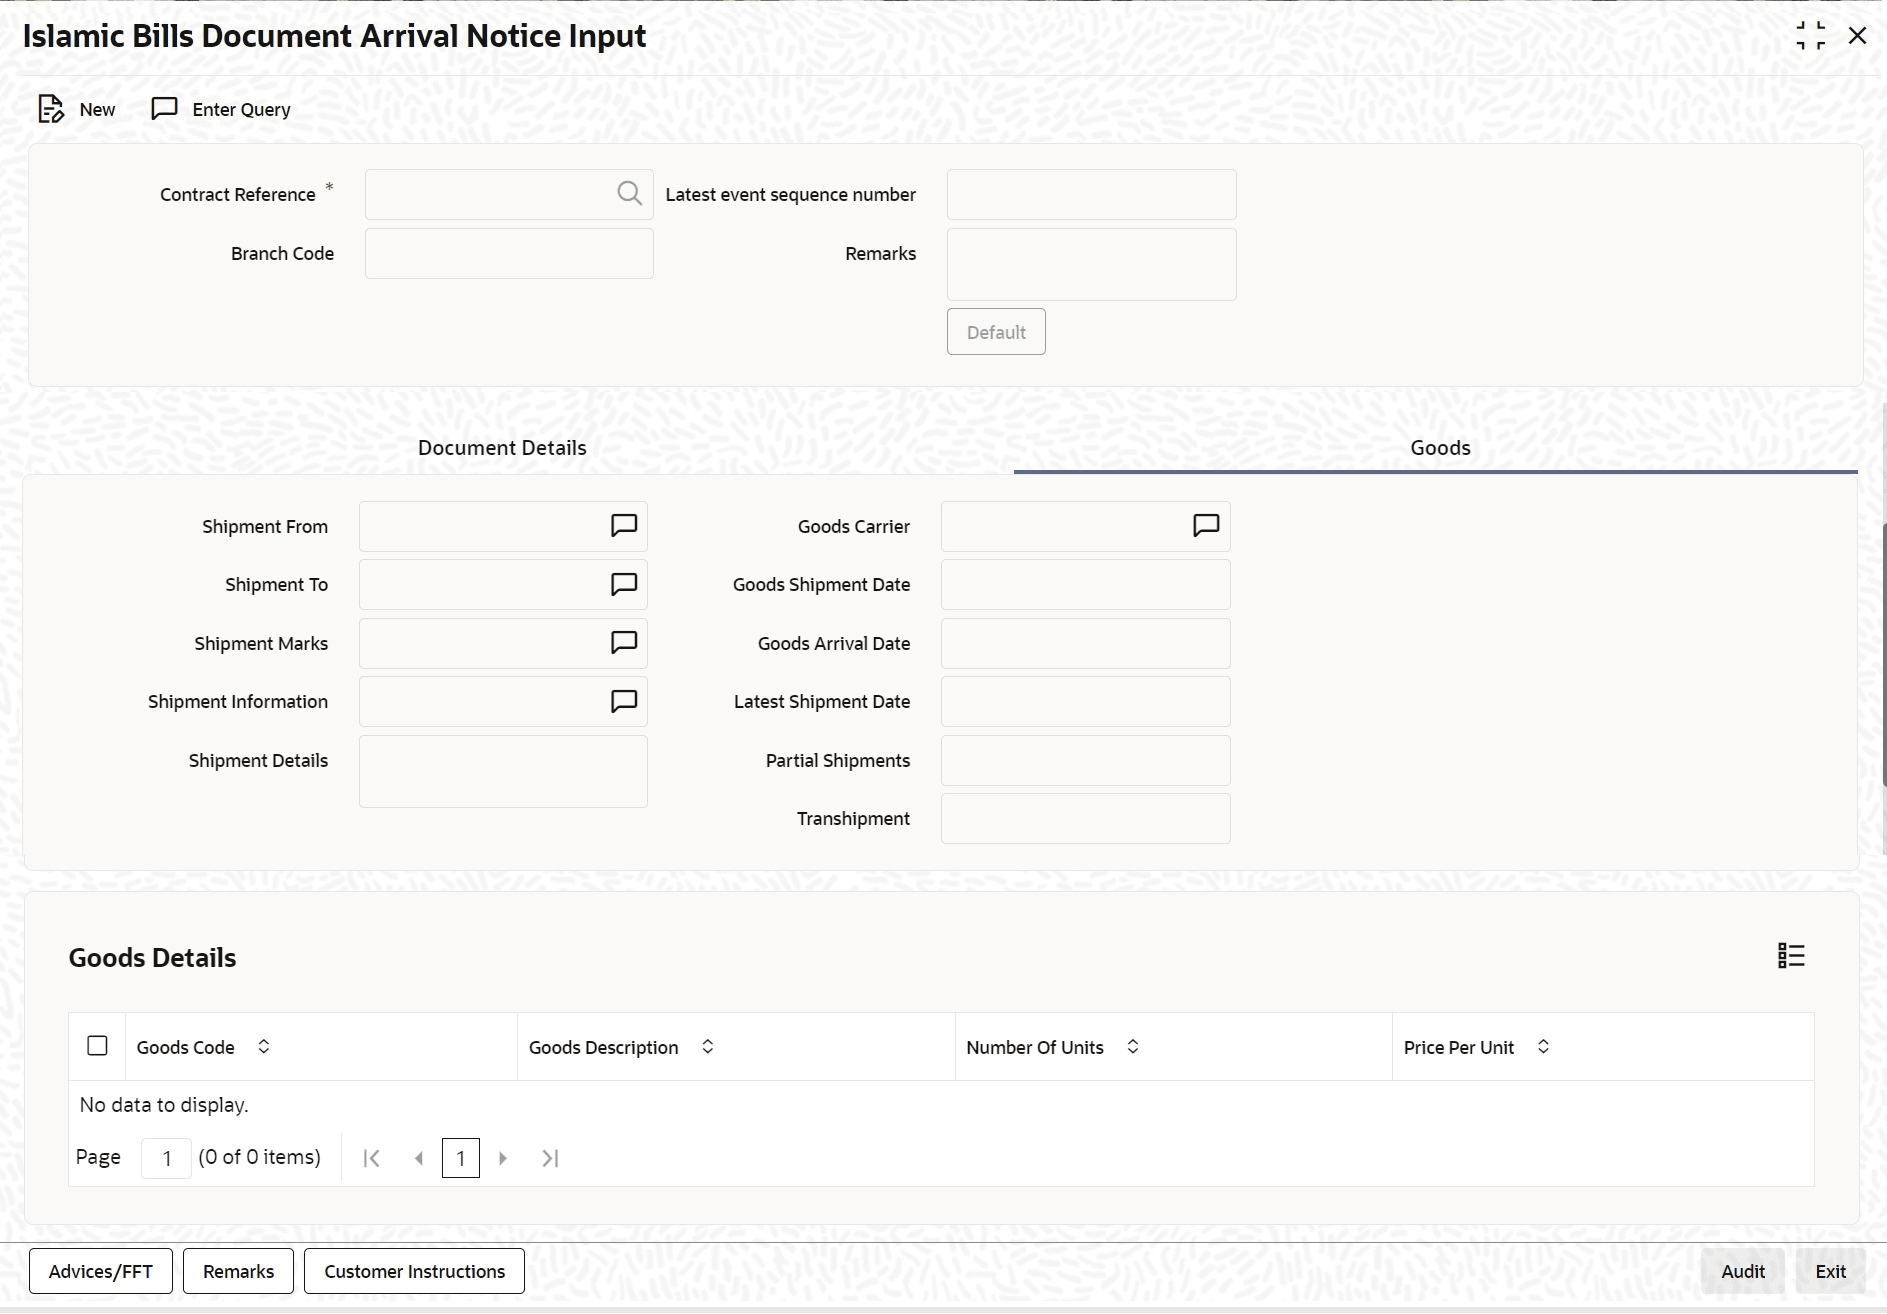1887x1314 pixels.
Task: Click the Partial Shipments field
Action: [1086, 760]
